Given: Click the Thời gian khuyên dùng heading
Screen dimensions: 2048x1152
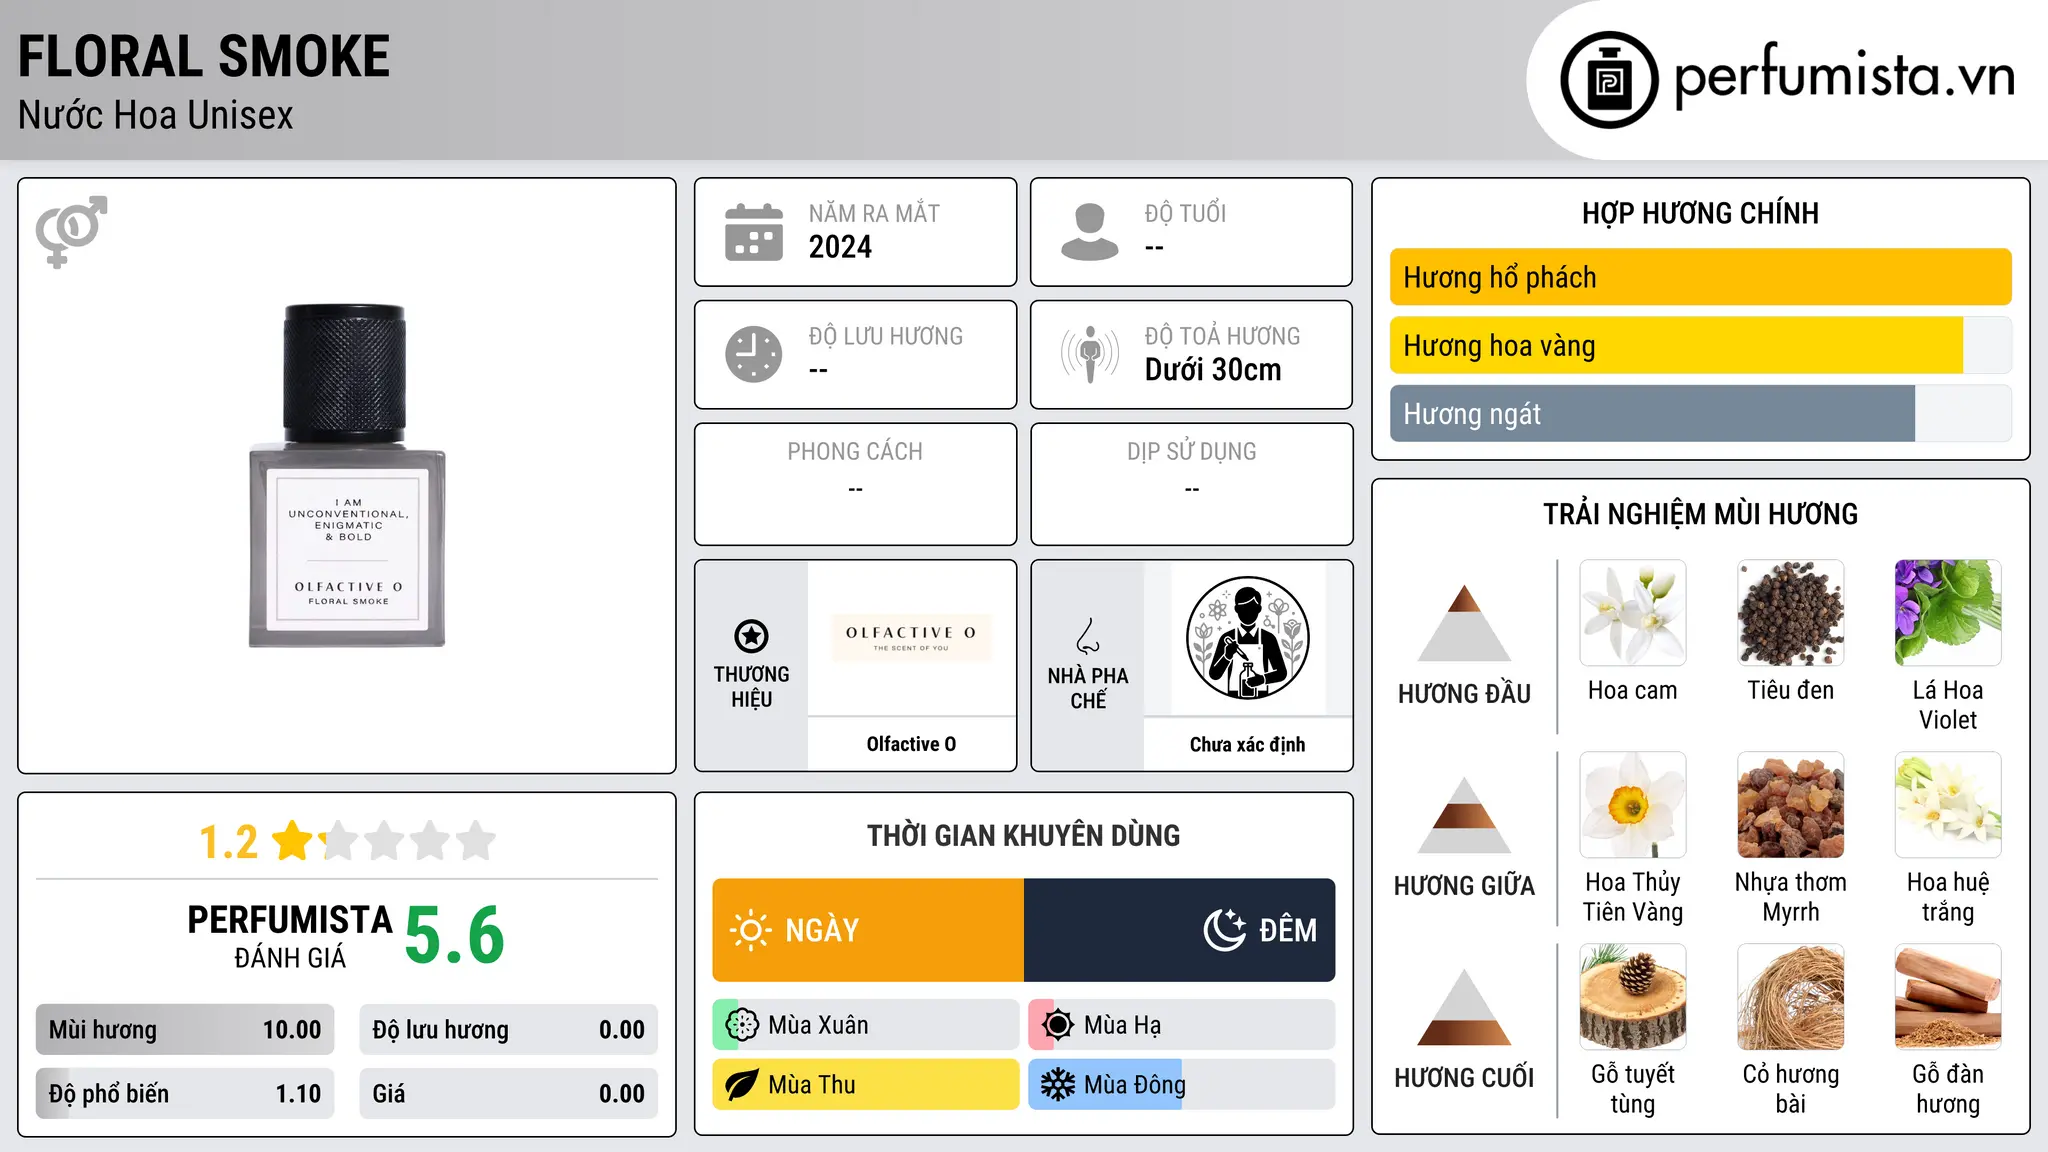Looking at the screenshot, I should [1023, 835].
